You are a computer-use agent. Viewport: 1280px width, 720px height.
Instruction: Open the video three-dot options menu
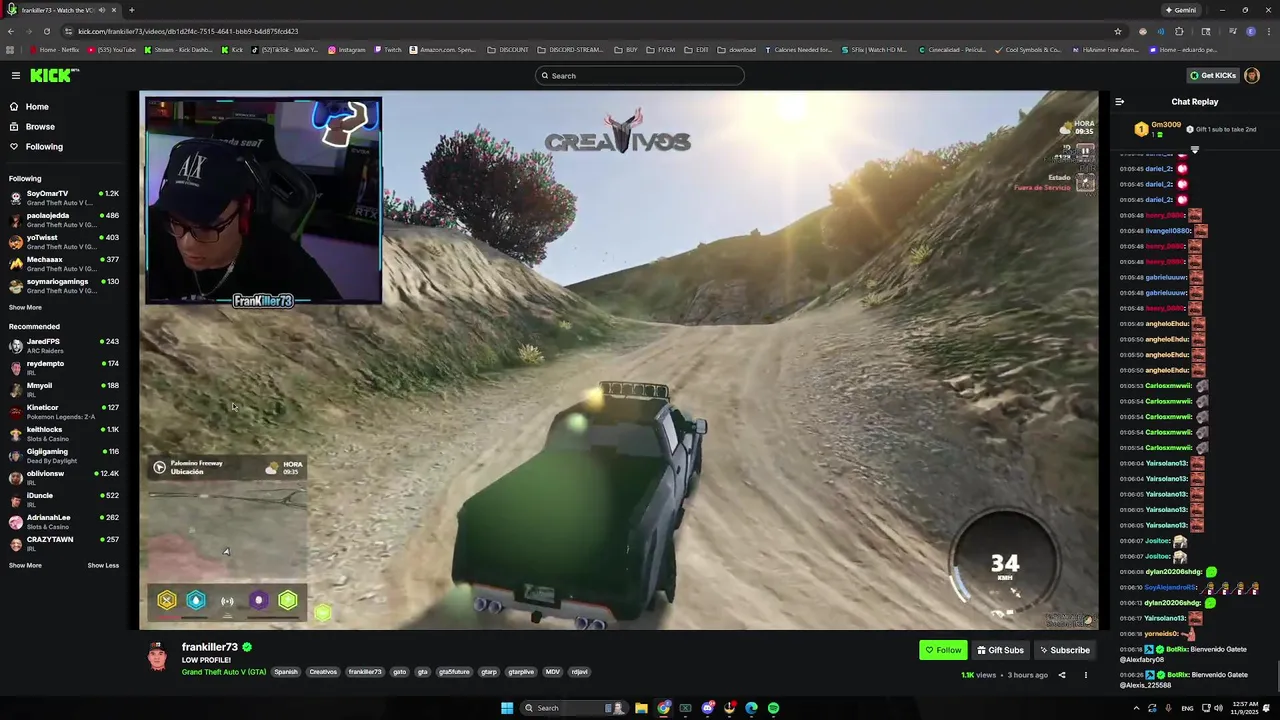pos(1085,675)
